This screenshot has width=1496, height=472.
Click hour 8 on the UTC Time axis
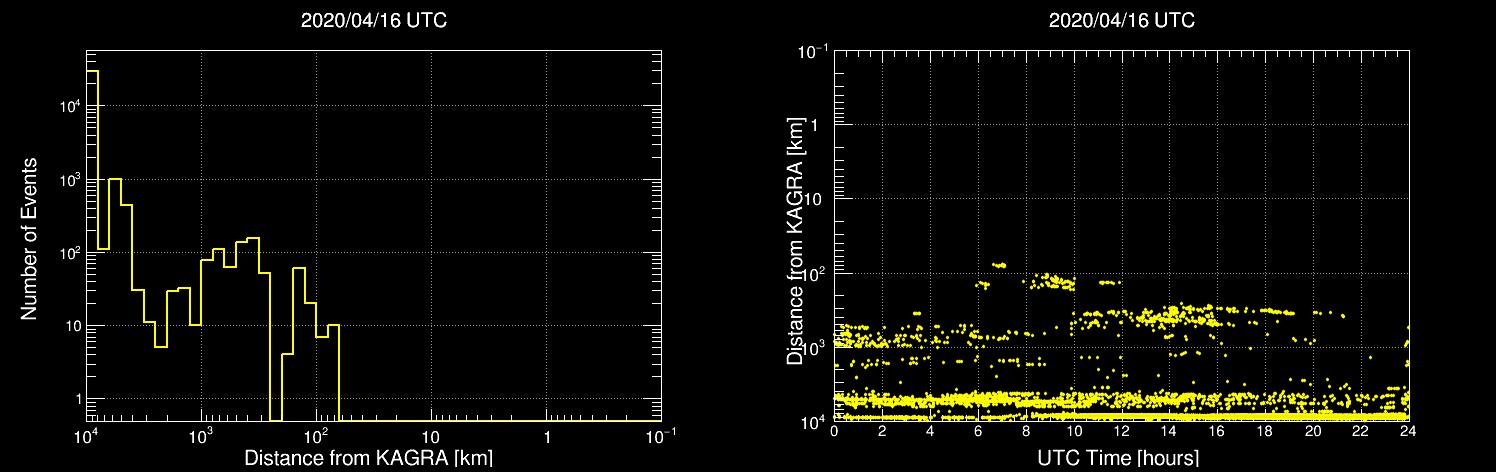tap(1026, 432)
